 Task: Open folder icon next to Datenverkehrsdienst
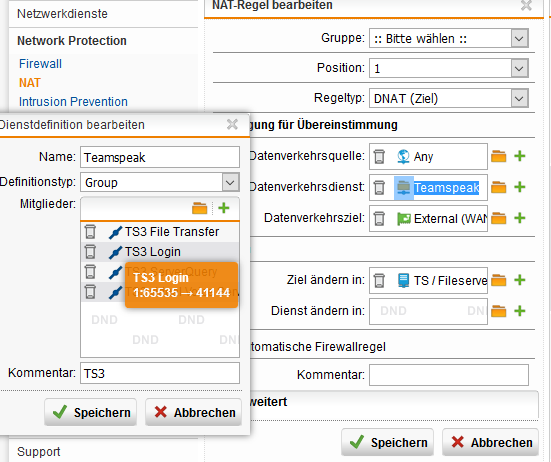pos(499,187)
